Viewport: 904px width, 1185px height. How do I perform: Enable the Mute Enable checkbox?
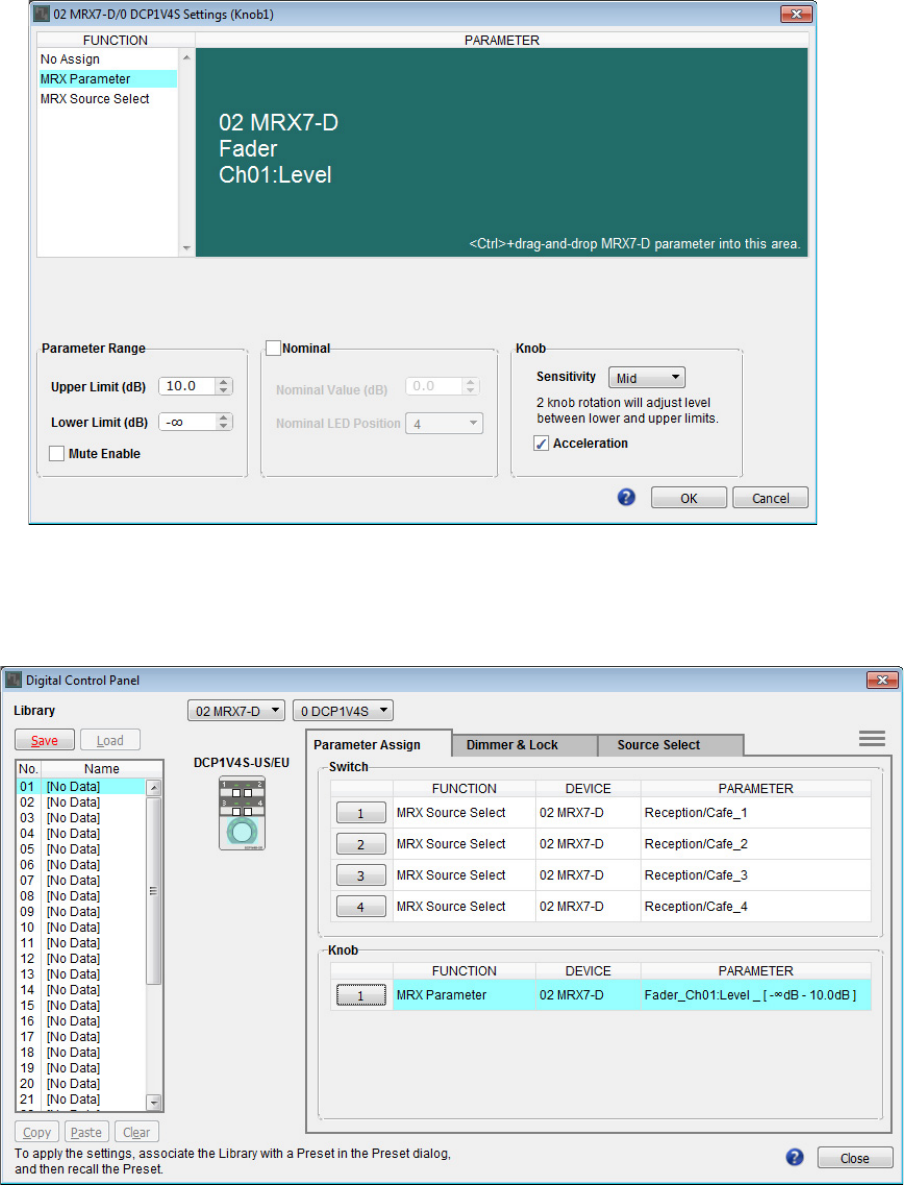(57, 454)
